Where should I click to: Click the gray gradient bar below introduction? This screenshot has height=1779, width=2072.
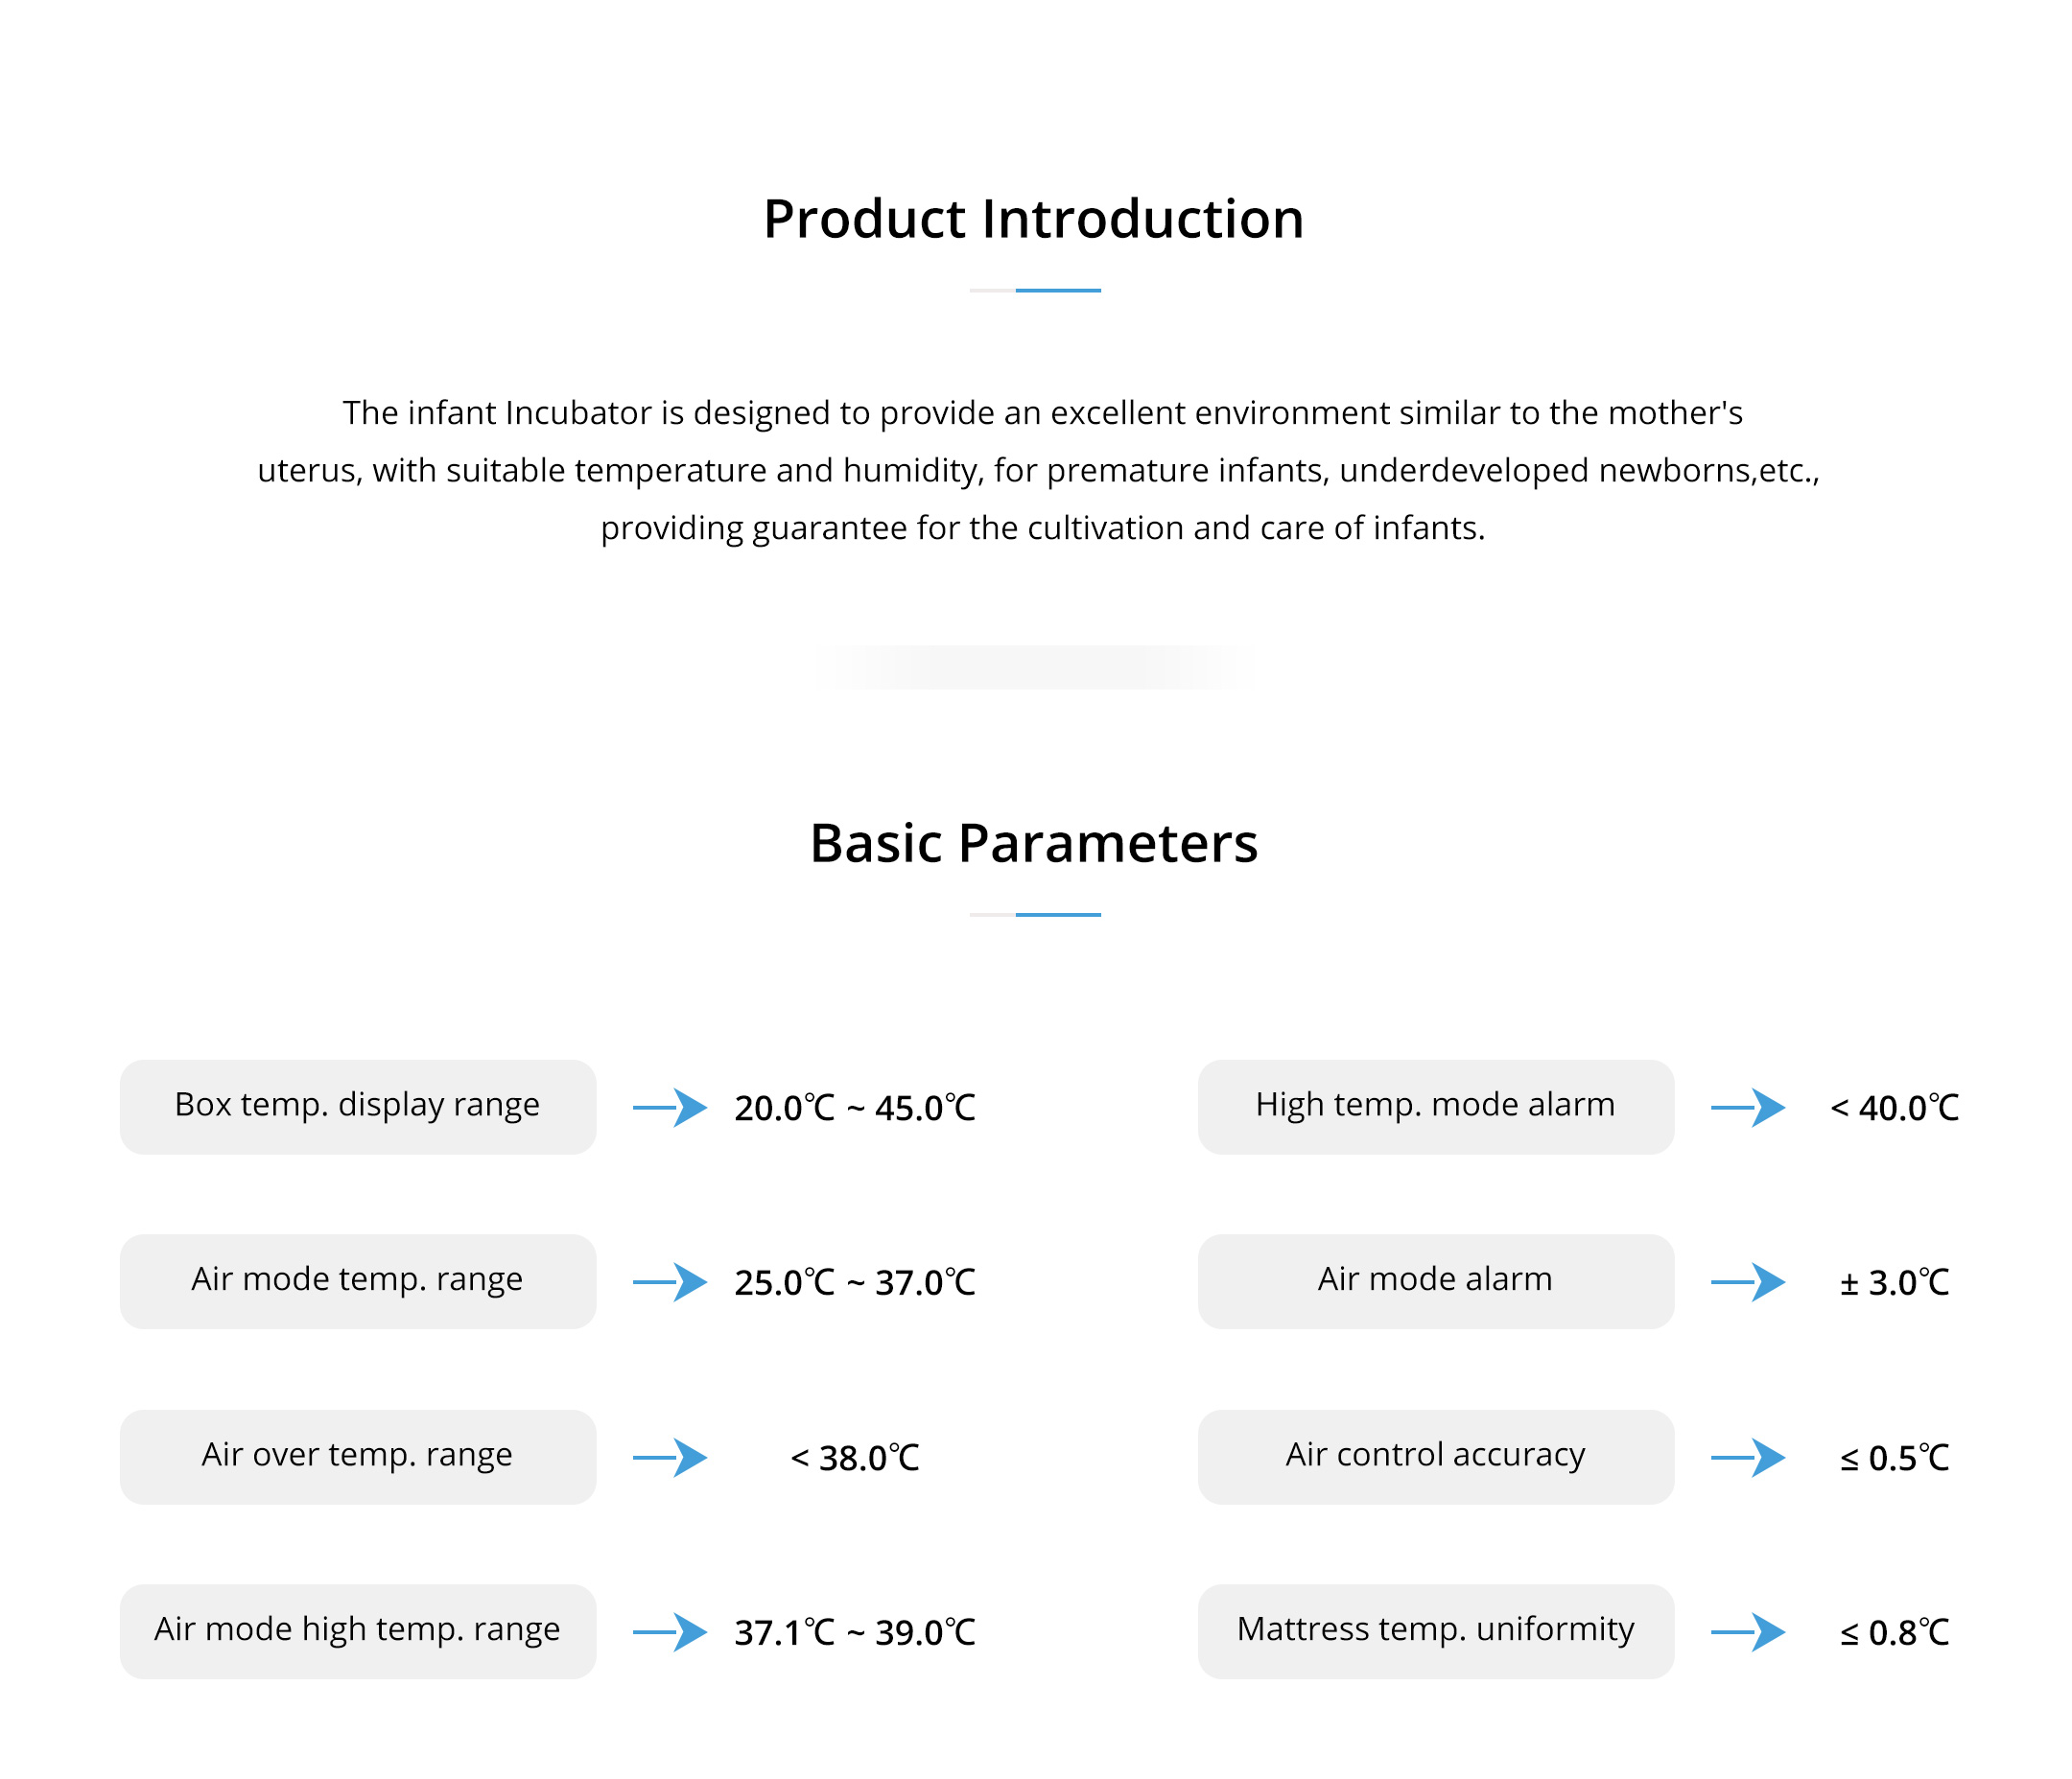1034,667
